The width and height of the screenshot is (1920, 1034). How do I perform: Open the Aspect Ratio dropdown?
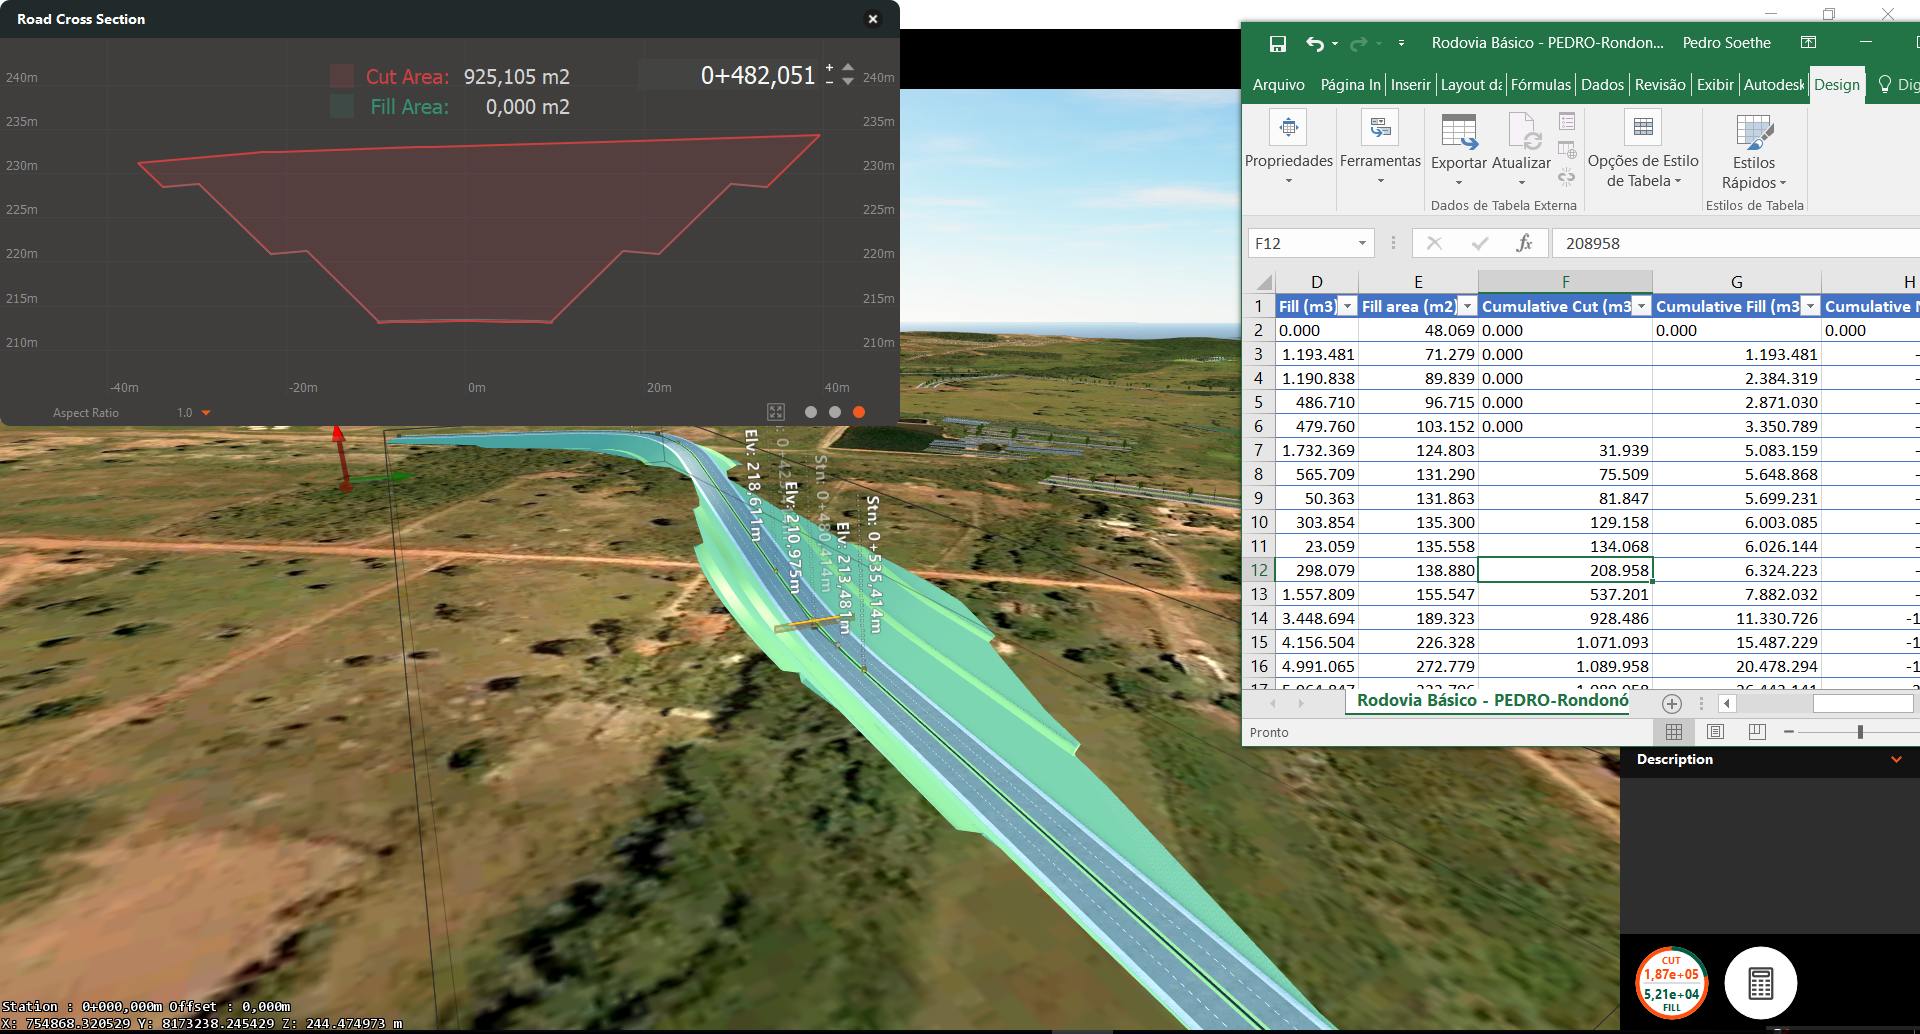click(206, 413)
